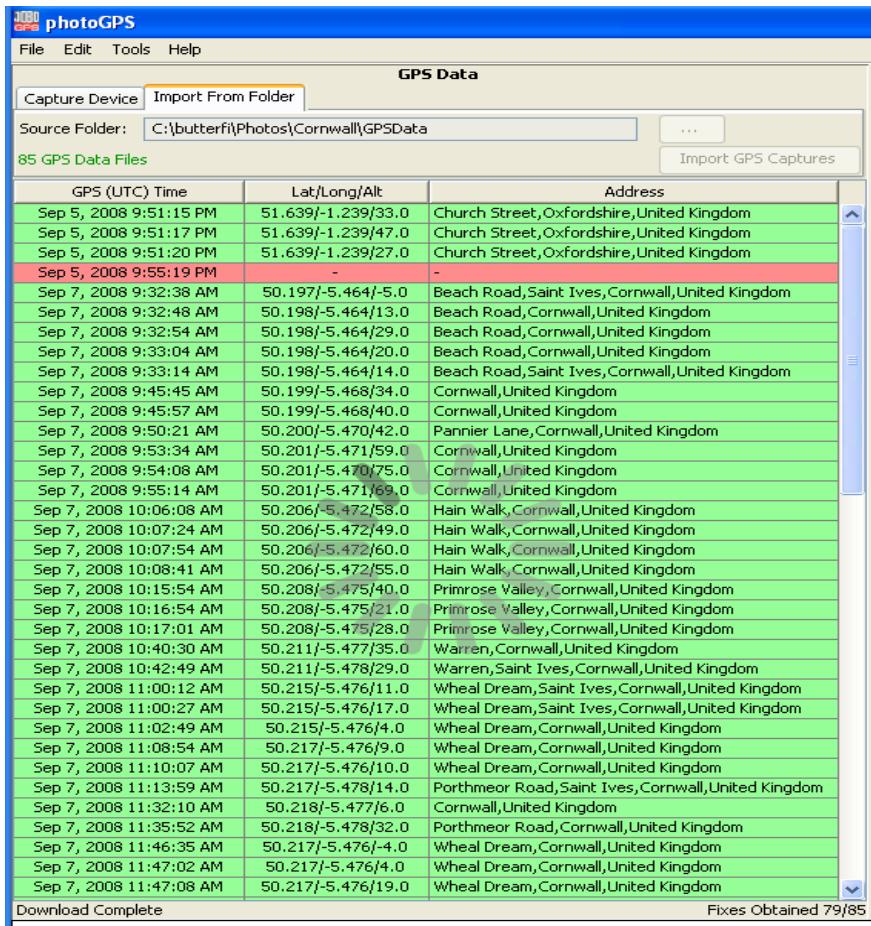Select row Sep 7, 2008 11:32:10 AM
The image size is (871, 926).
pos(426,807)
